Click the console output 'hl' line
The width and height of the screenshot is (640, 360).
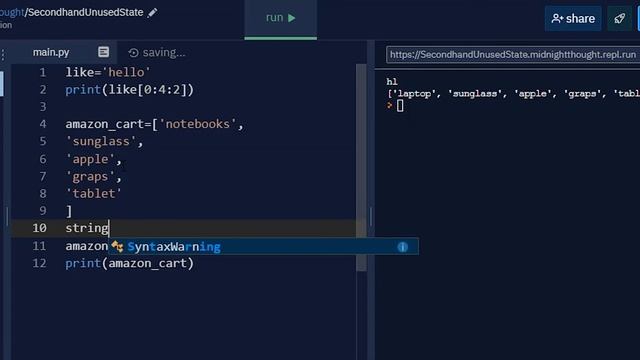[x=392, y=82]
